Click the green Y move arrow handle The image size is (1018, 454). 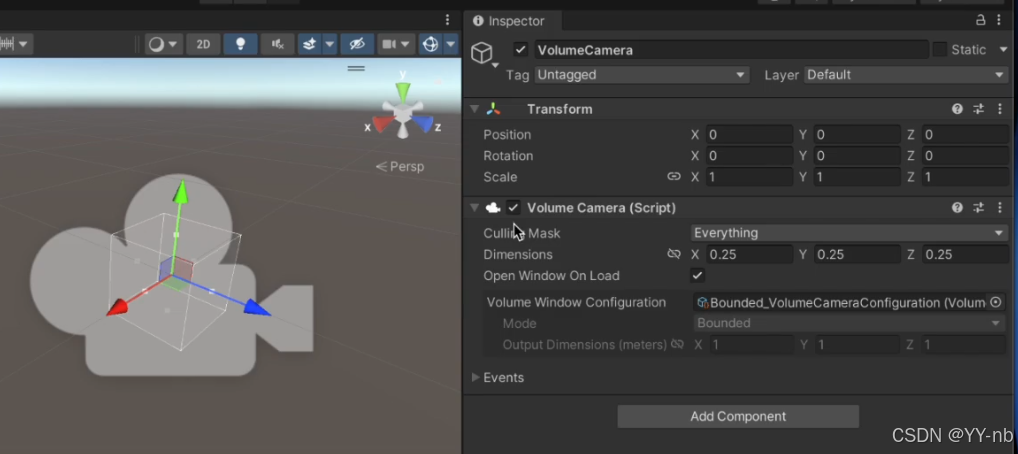tap(181, 191)
